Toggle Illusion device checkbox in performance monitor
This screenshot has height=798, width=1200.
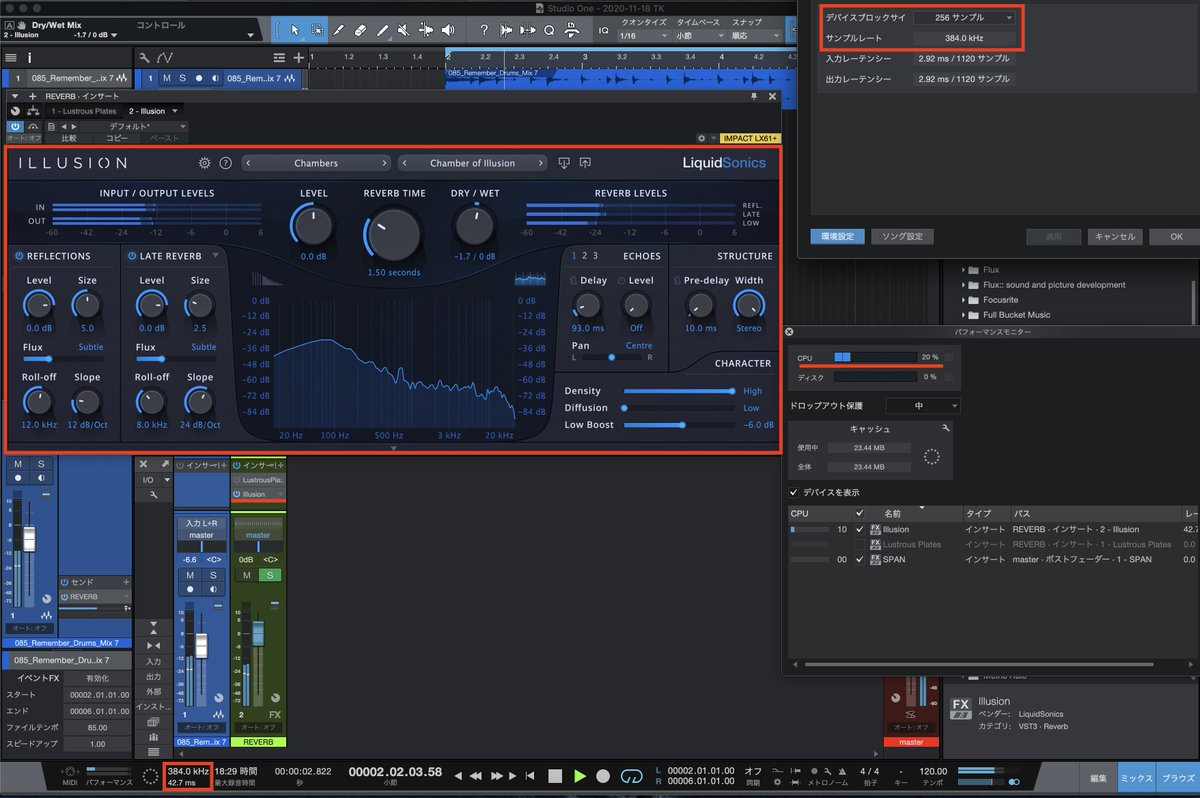(x=859, y=529)
